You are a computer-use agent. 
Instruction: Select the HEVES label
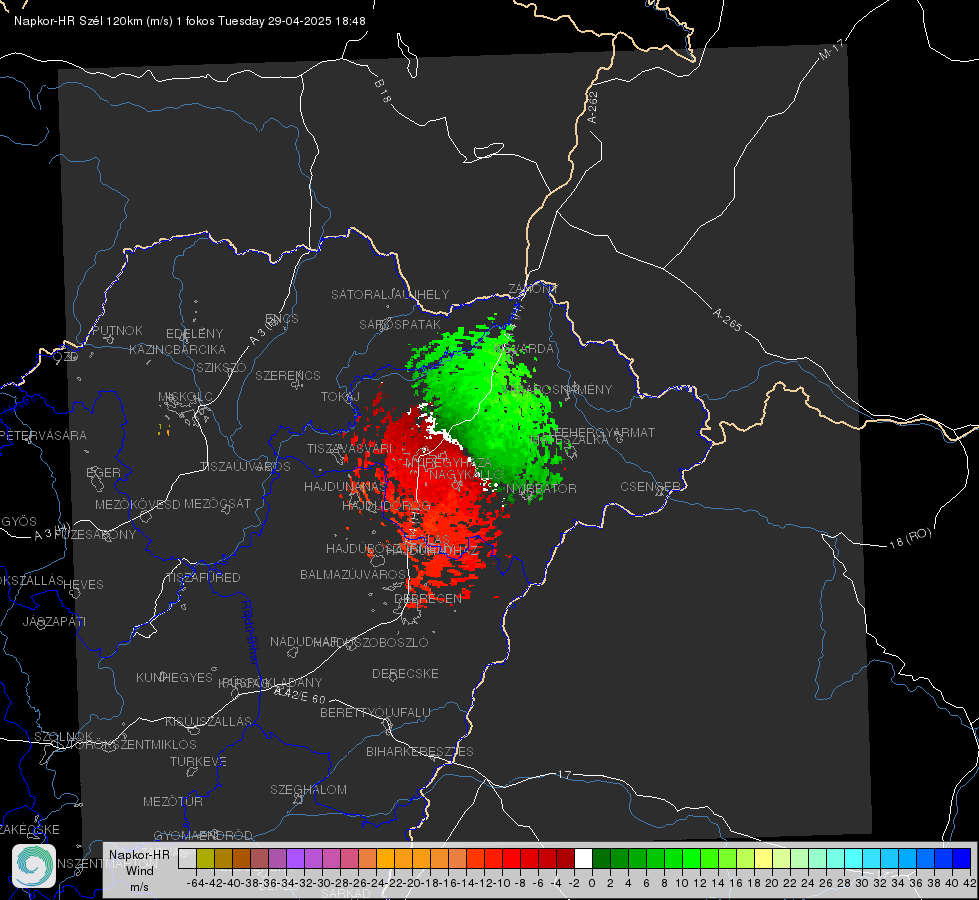click(84, 585)
